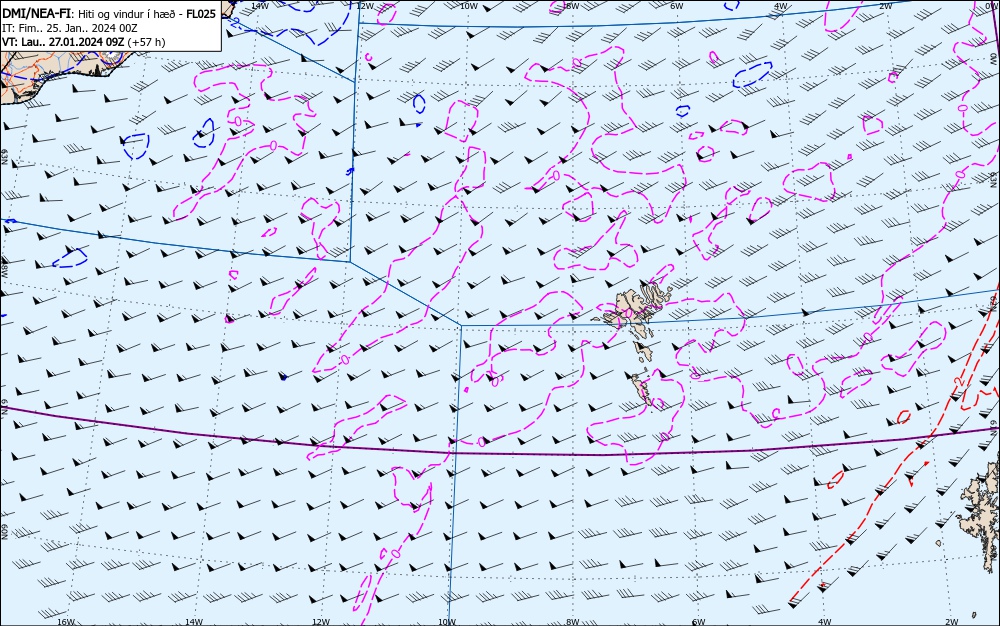Screen dimensions: 1000x626
Task: Select the 'FL025' flight level label
Action: pos(202,14)
